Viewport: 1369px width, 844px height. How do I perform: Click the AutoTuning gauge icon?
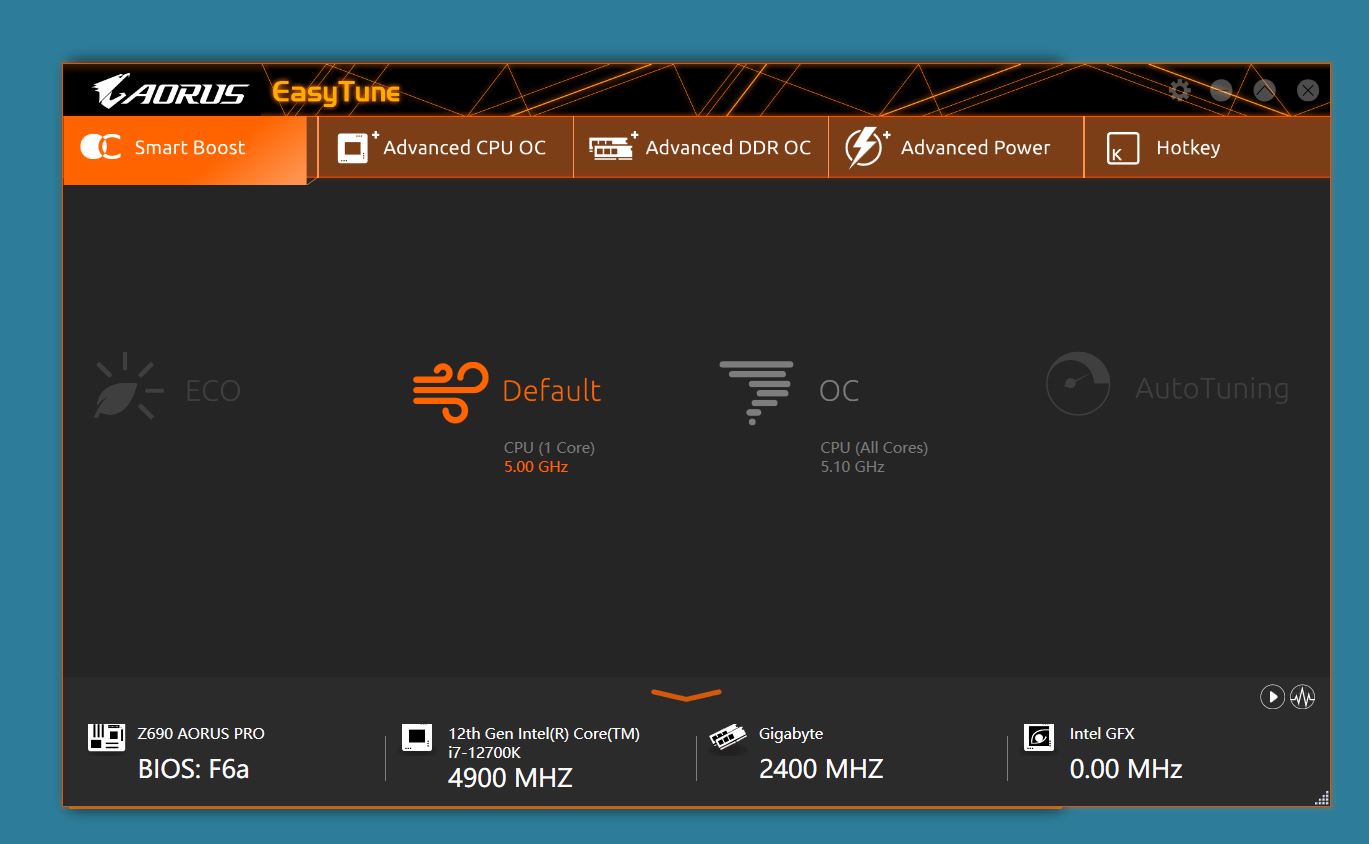(x=1078, y=383)
